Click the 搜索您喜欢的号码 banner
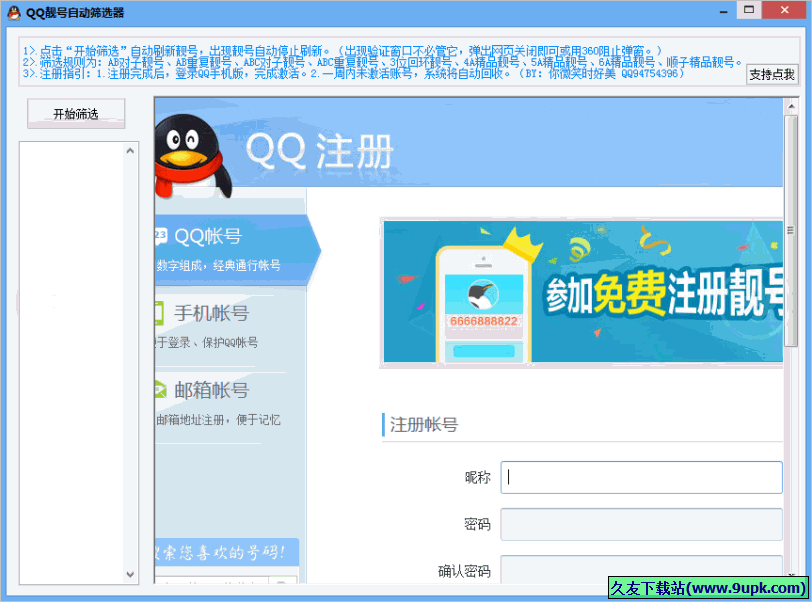 click(x=227, y=552)
